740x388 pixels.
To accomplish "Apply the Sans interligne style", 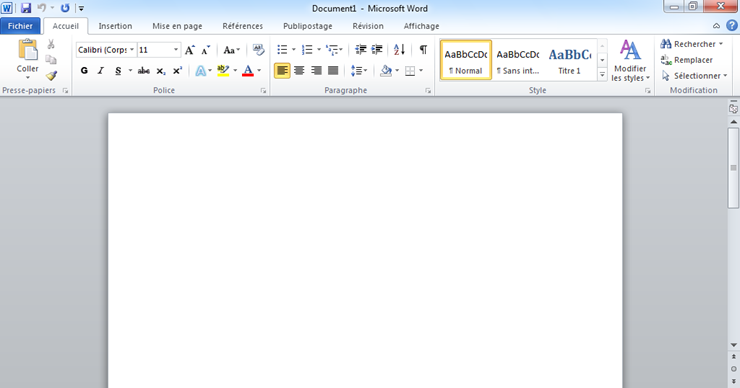I will [x=518, y=60].
